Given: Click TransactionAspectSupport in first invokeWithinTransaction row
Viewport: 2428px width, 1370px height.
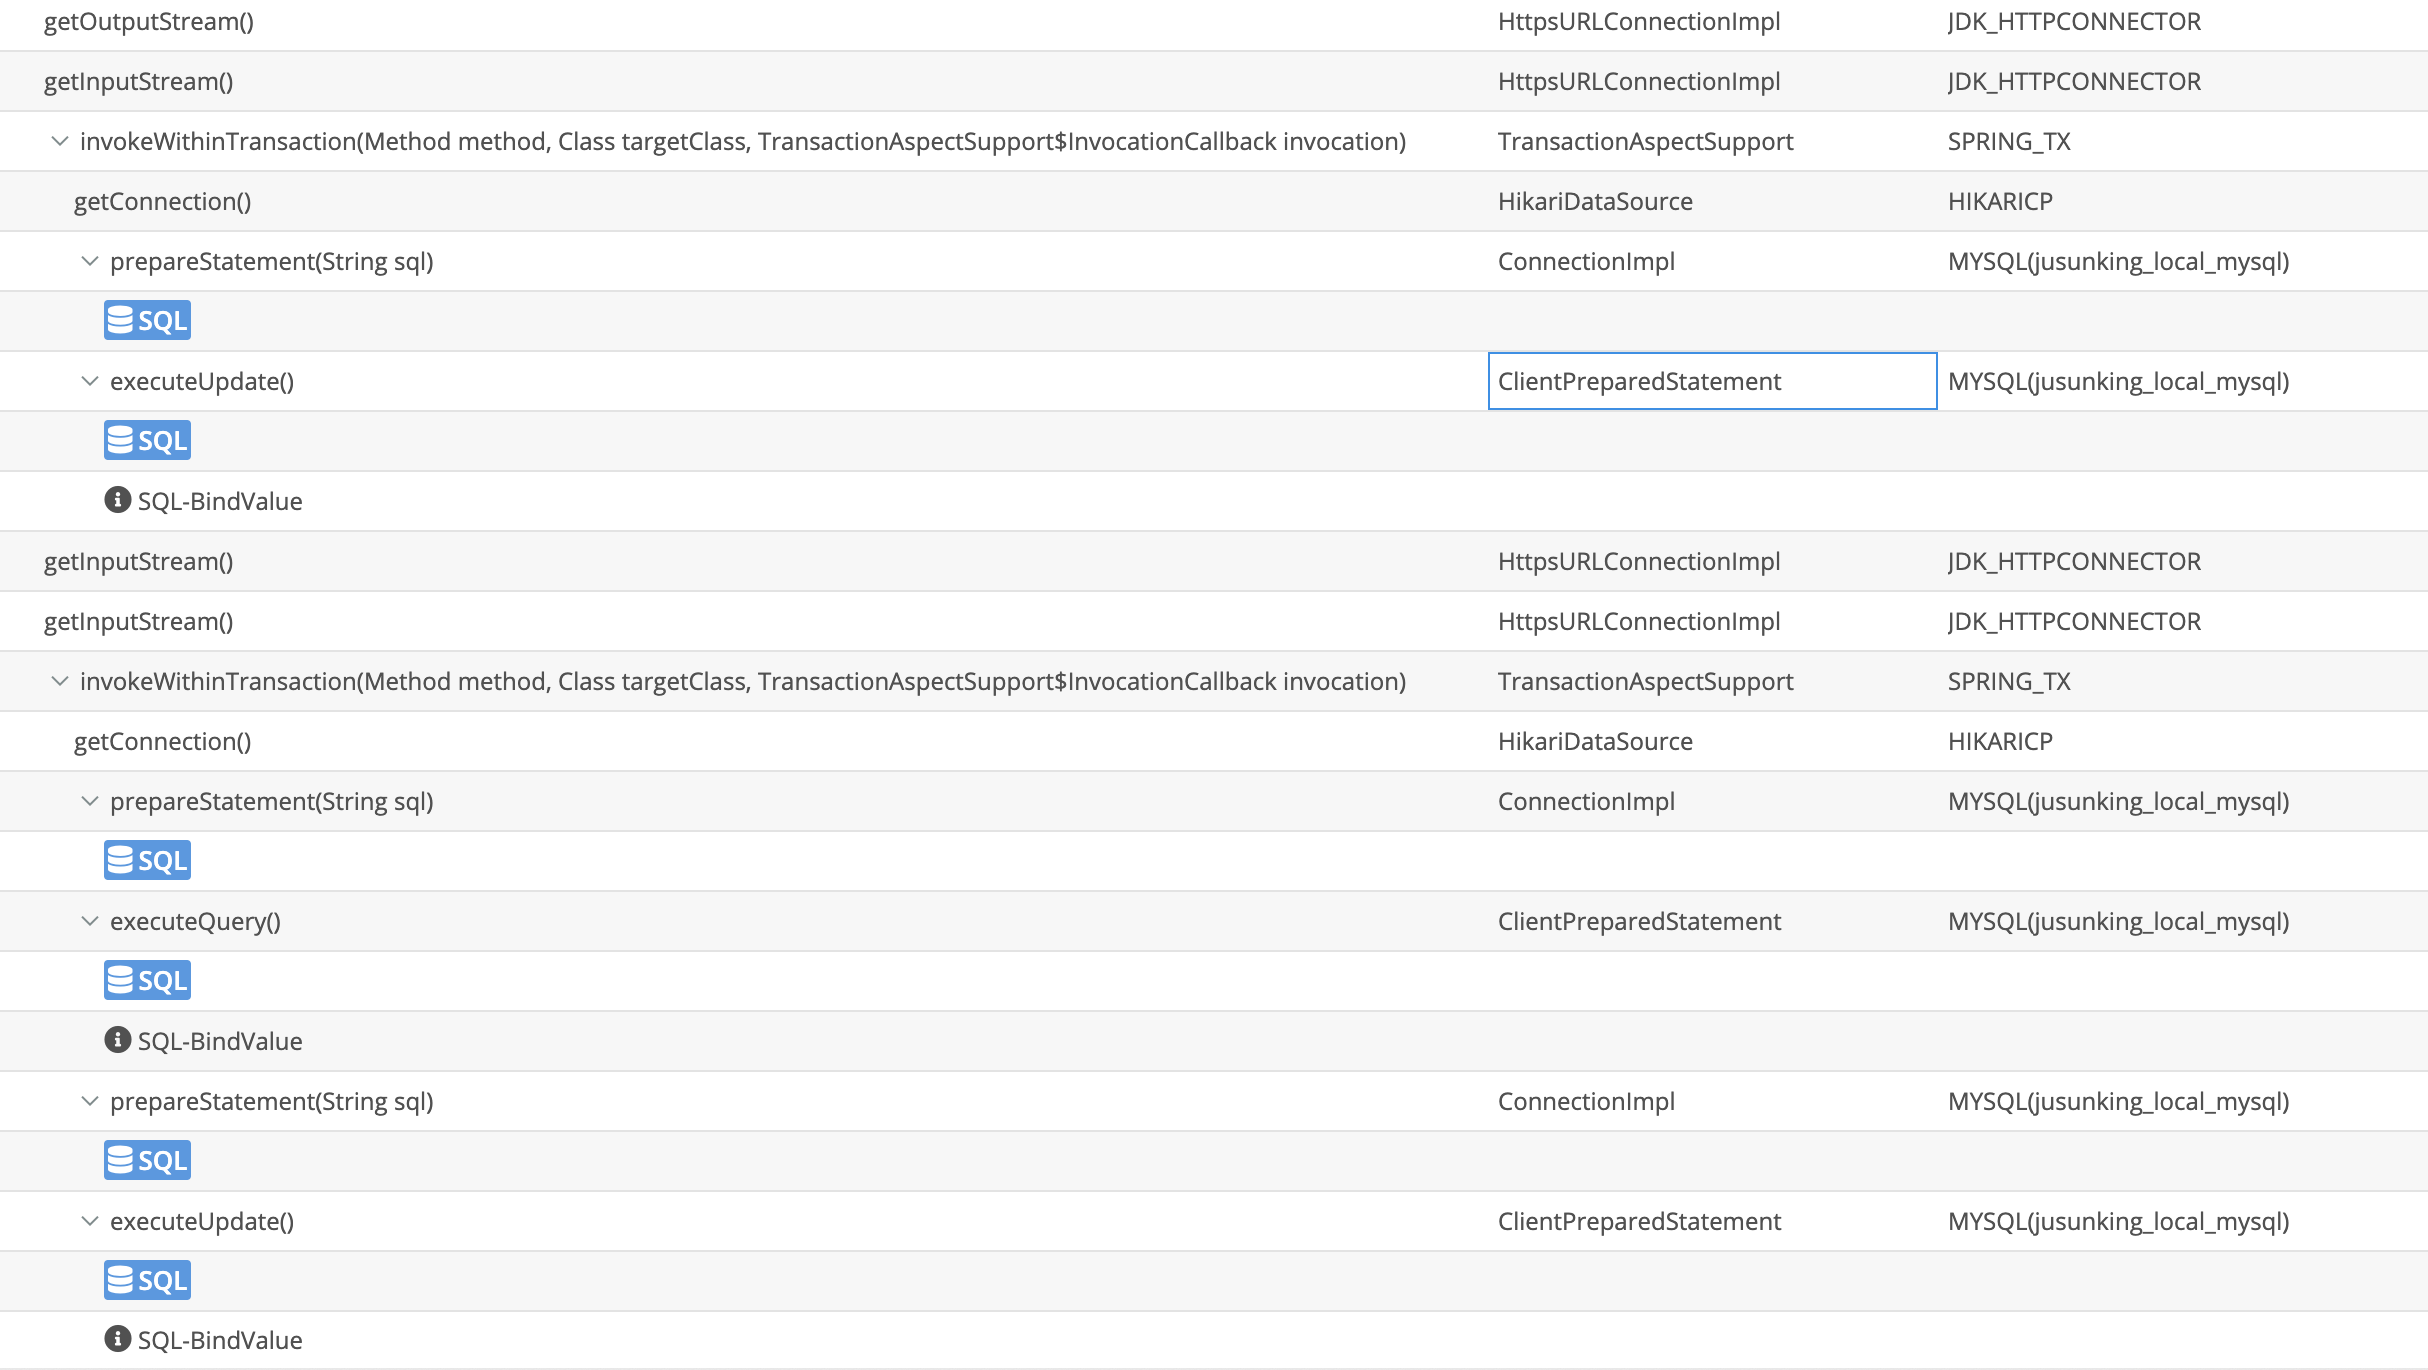Looking at the screenshot, I should click(1646, 141).
